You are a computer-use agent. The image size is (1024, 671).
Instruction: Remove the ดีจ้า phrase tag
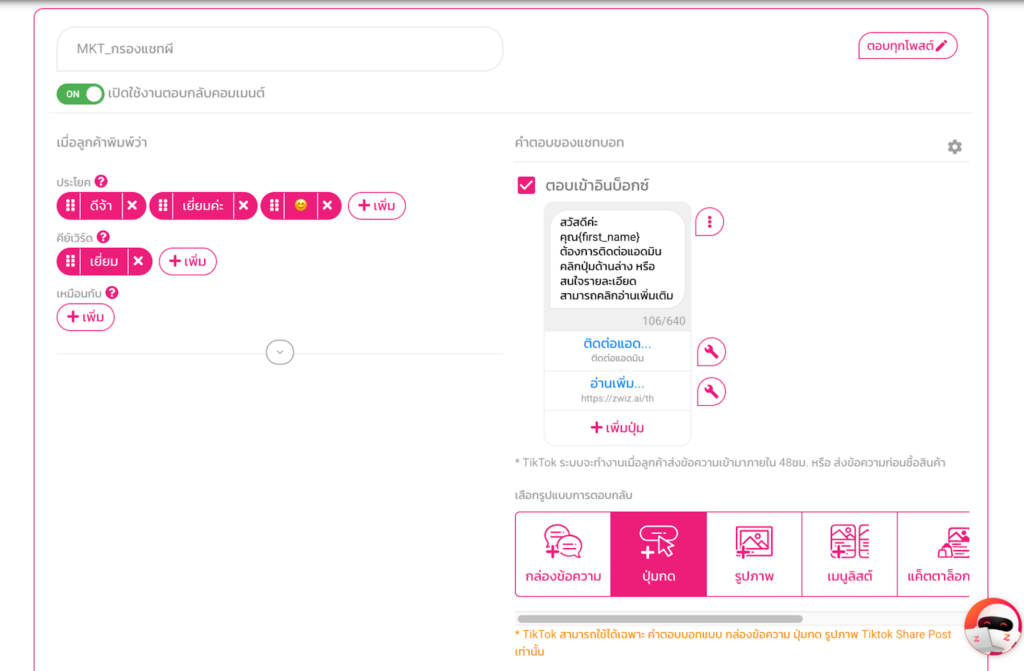tap(132, 206)
